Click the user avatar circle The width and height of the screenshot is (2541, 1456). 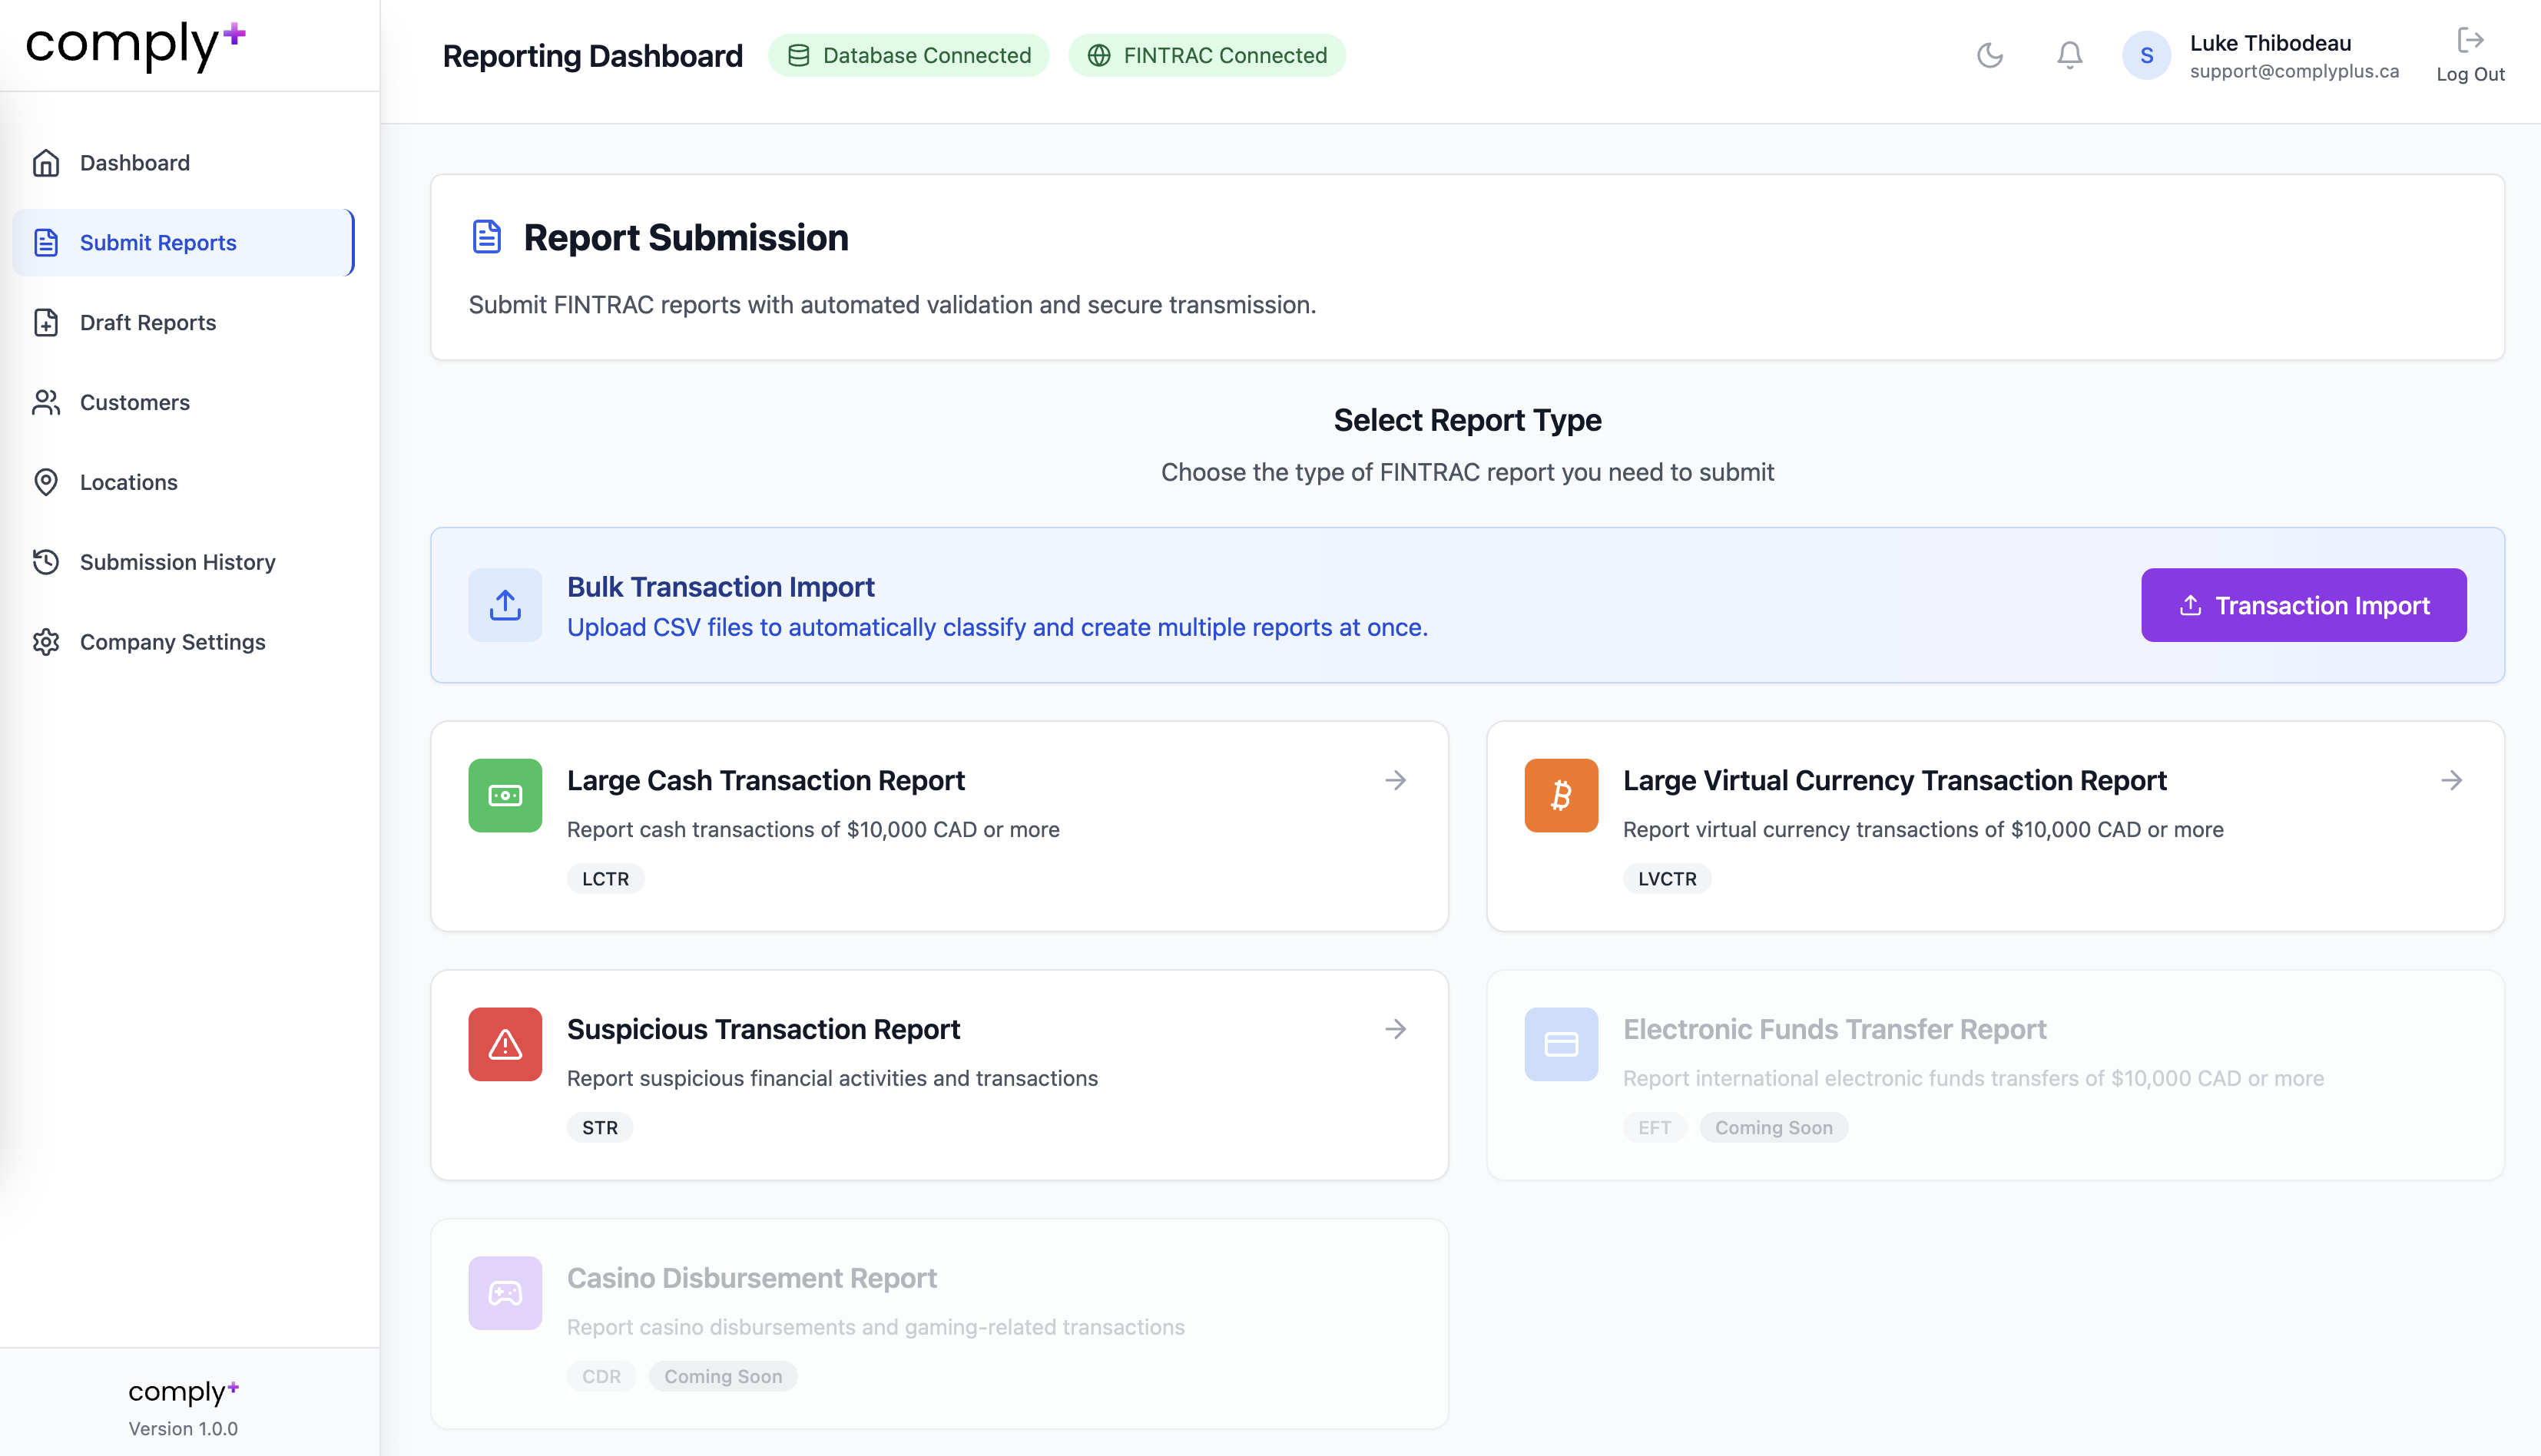point(2146,55)
